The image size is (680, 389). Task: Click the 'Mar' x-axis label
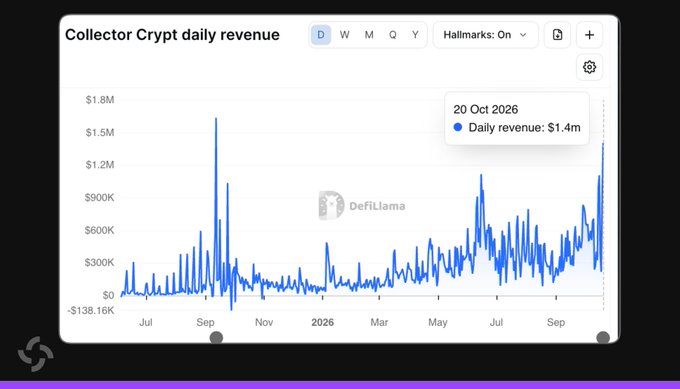pos(379,322)
